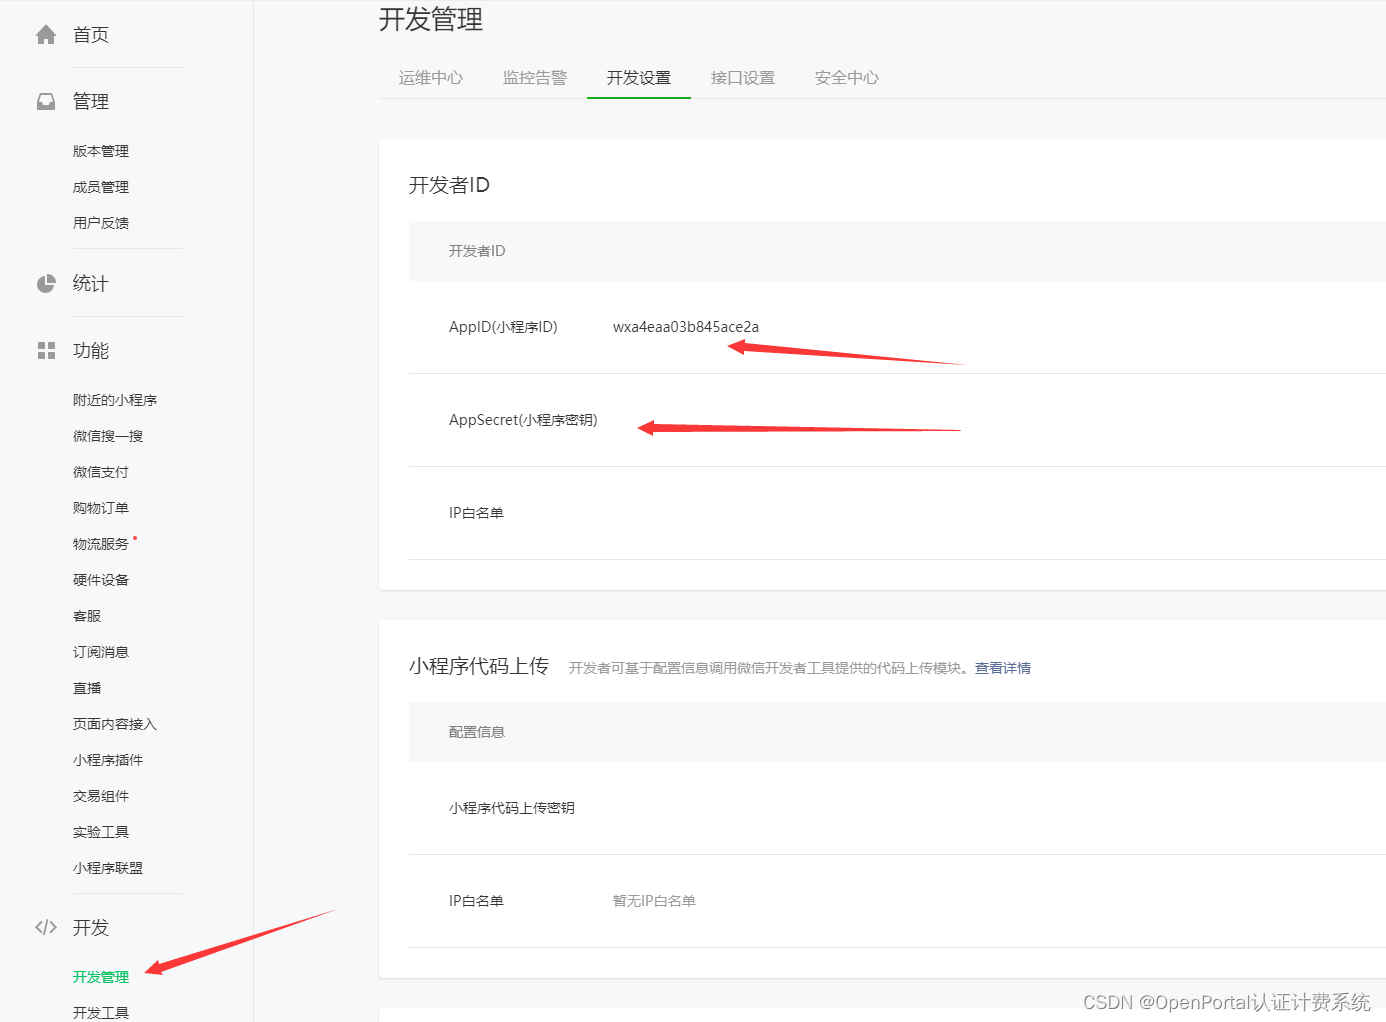Click the code brackets icon beside 开发

(46, 927)
